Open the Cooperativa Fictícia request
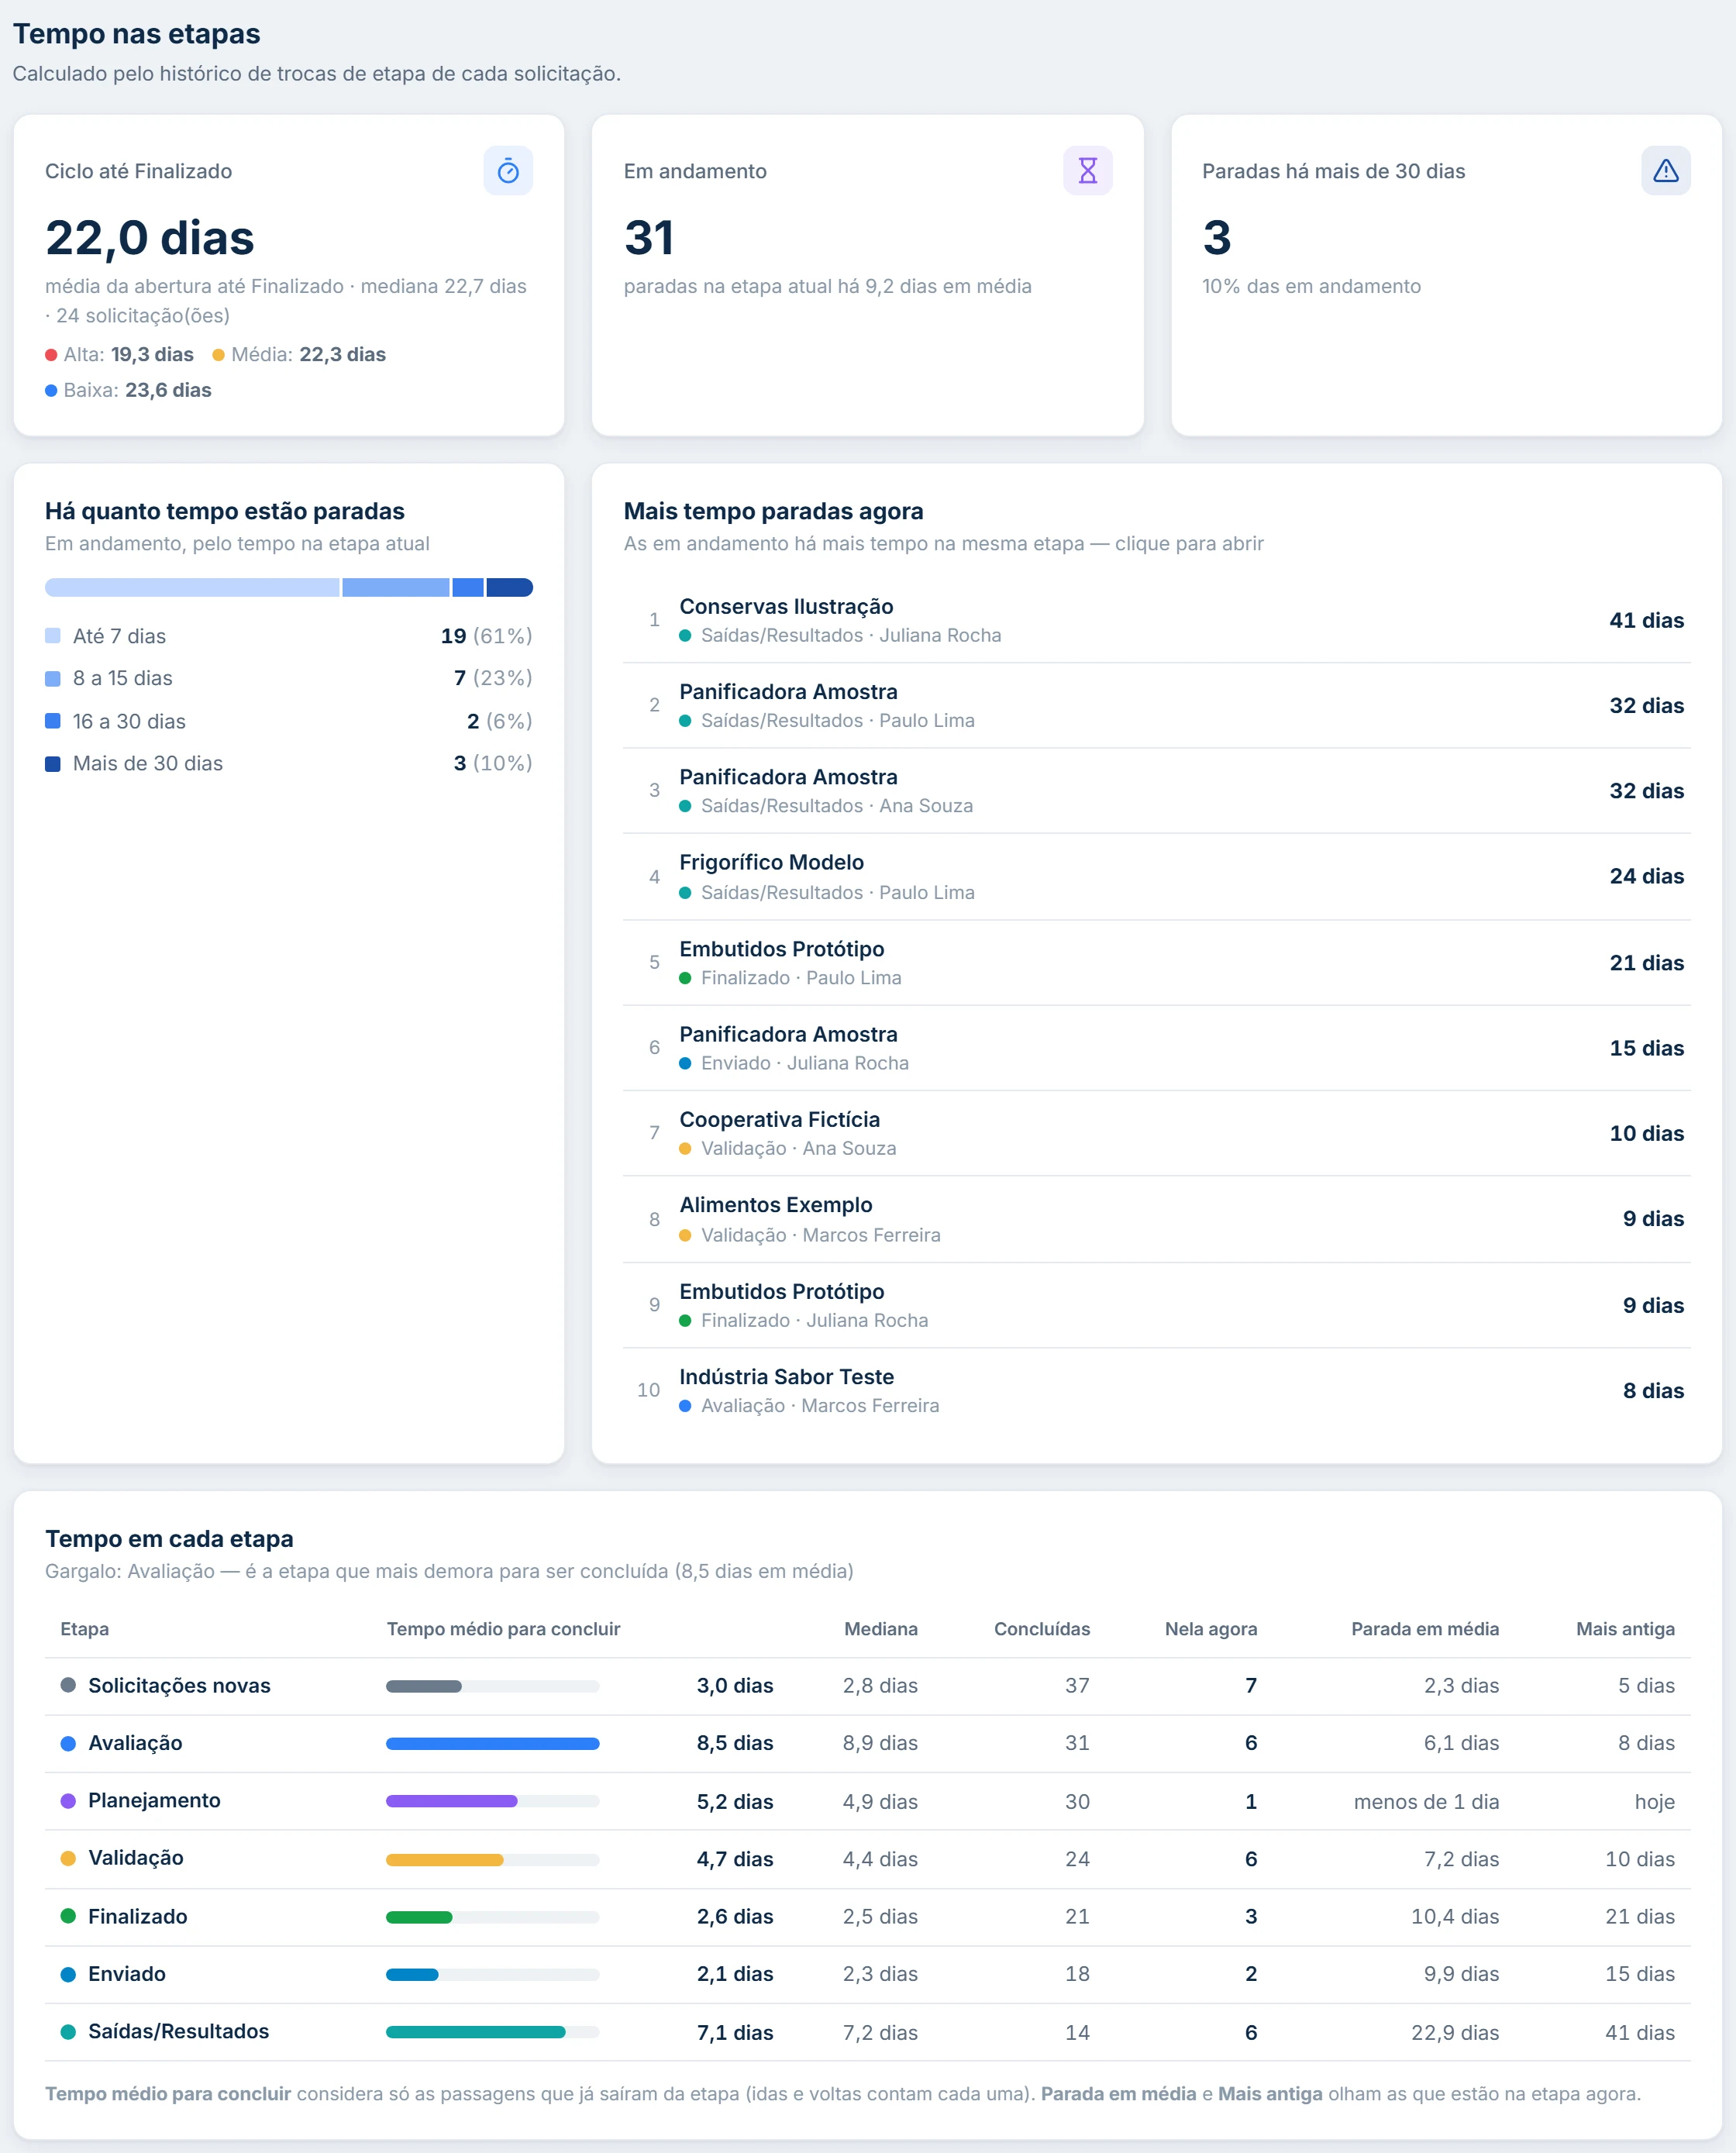This screenshot has height=2153, width=1736. click(x=1156, y=1133)
